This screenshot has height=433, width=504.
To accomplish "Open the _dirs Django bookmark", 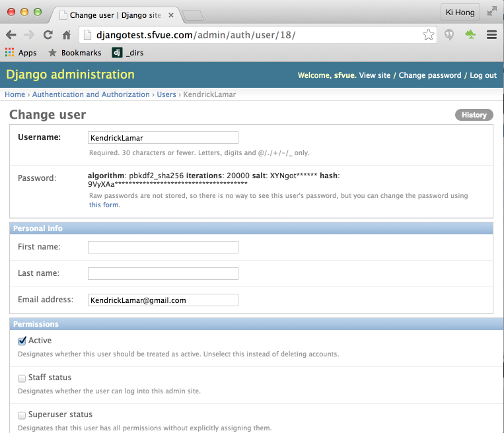I will pos(128,53).
